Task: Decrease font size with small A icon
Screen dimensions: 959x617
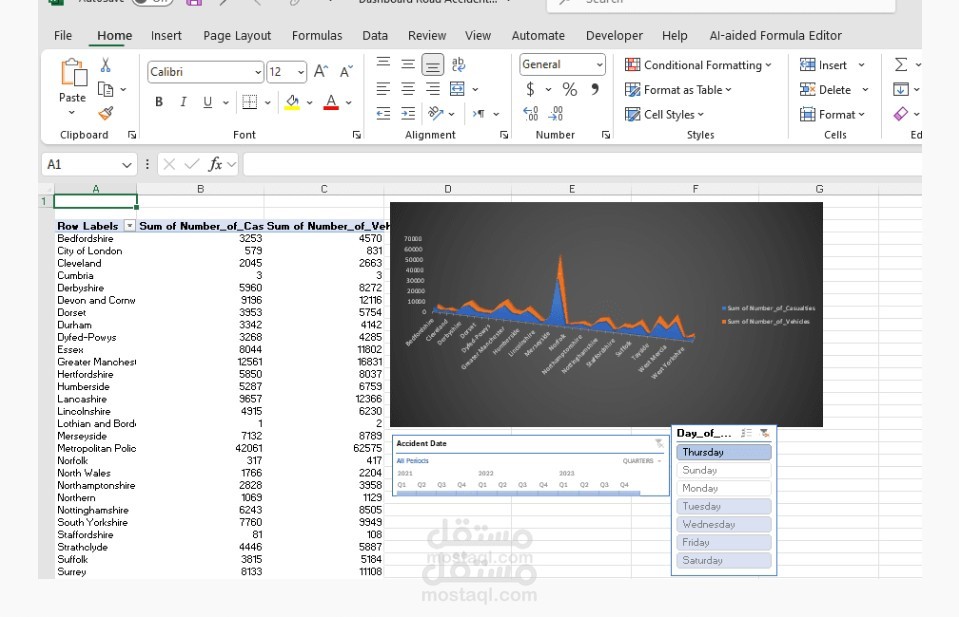Action: point(346,72)
